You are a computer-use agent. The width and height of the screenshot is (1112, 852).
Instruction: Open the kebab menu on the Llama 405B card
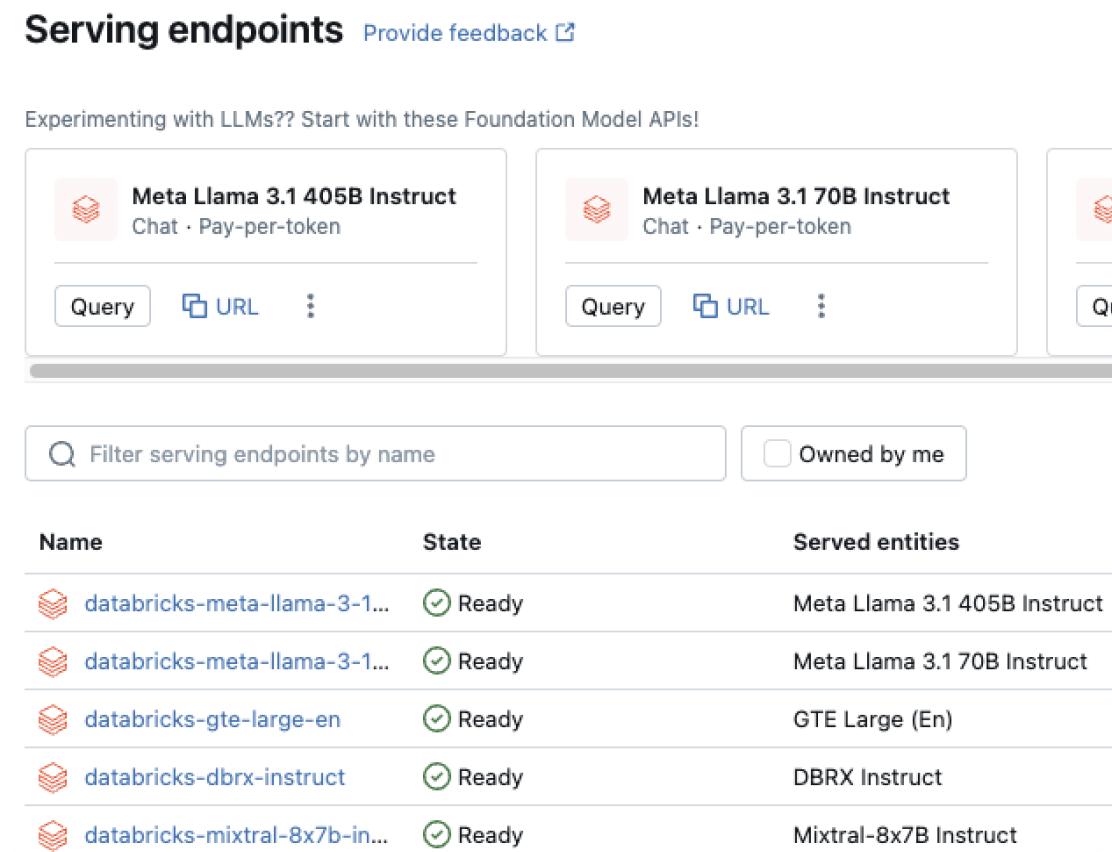(x=311, y=306)
